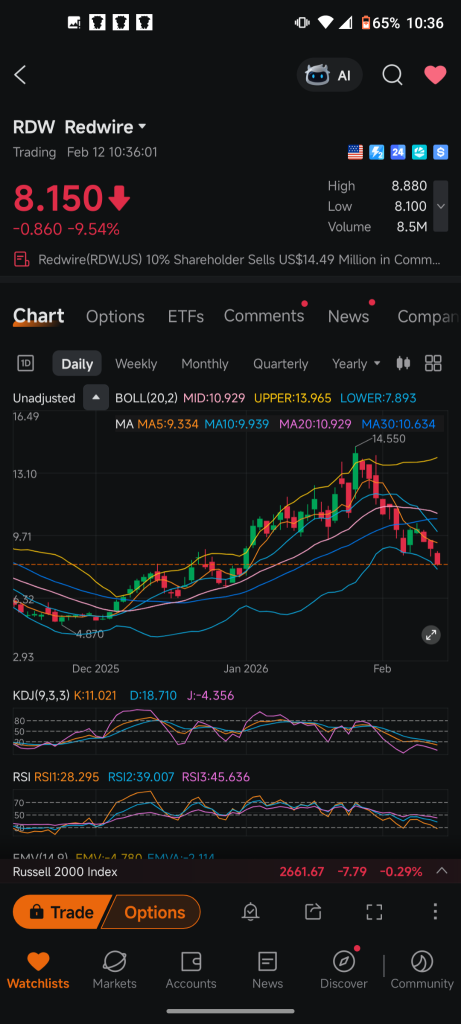Image resolution: width=461 pixels, height=1024 pixels.
Task: Go to Discover in bottom navigation
Action: 344,970
